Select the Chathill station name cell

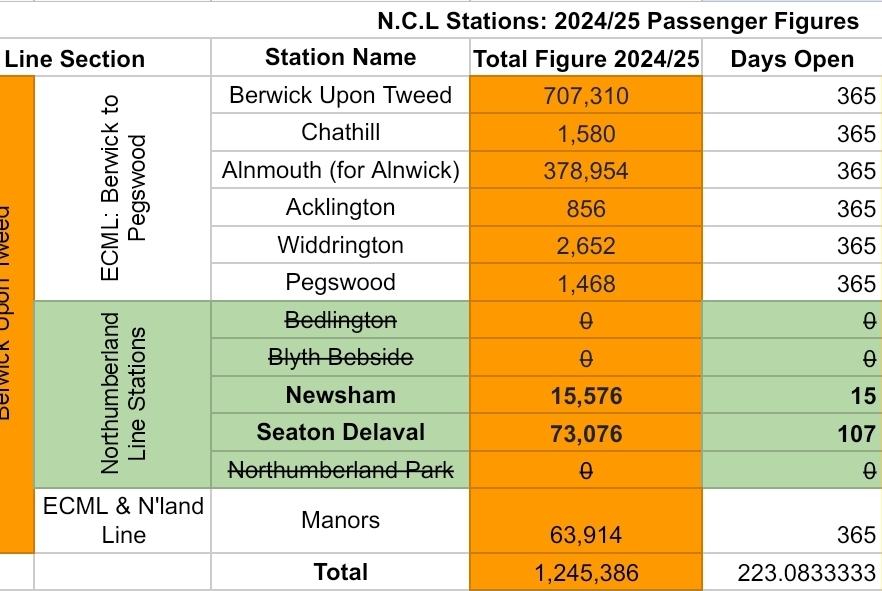pos(340,133)
